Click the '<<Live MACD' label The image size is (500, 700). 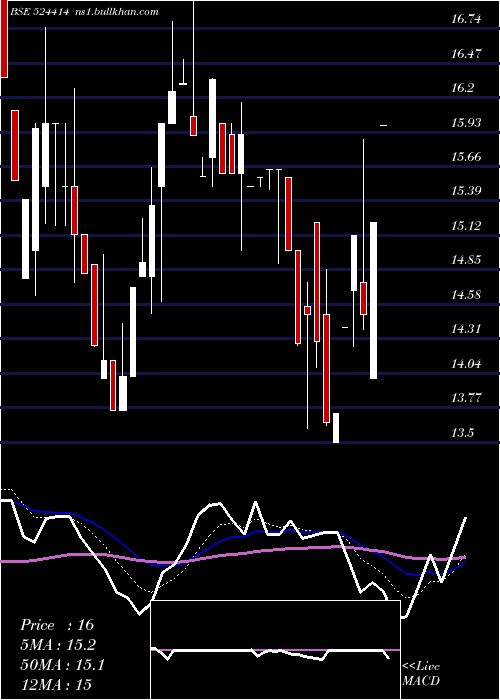(421, 674)
